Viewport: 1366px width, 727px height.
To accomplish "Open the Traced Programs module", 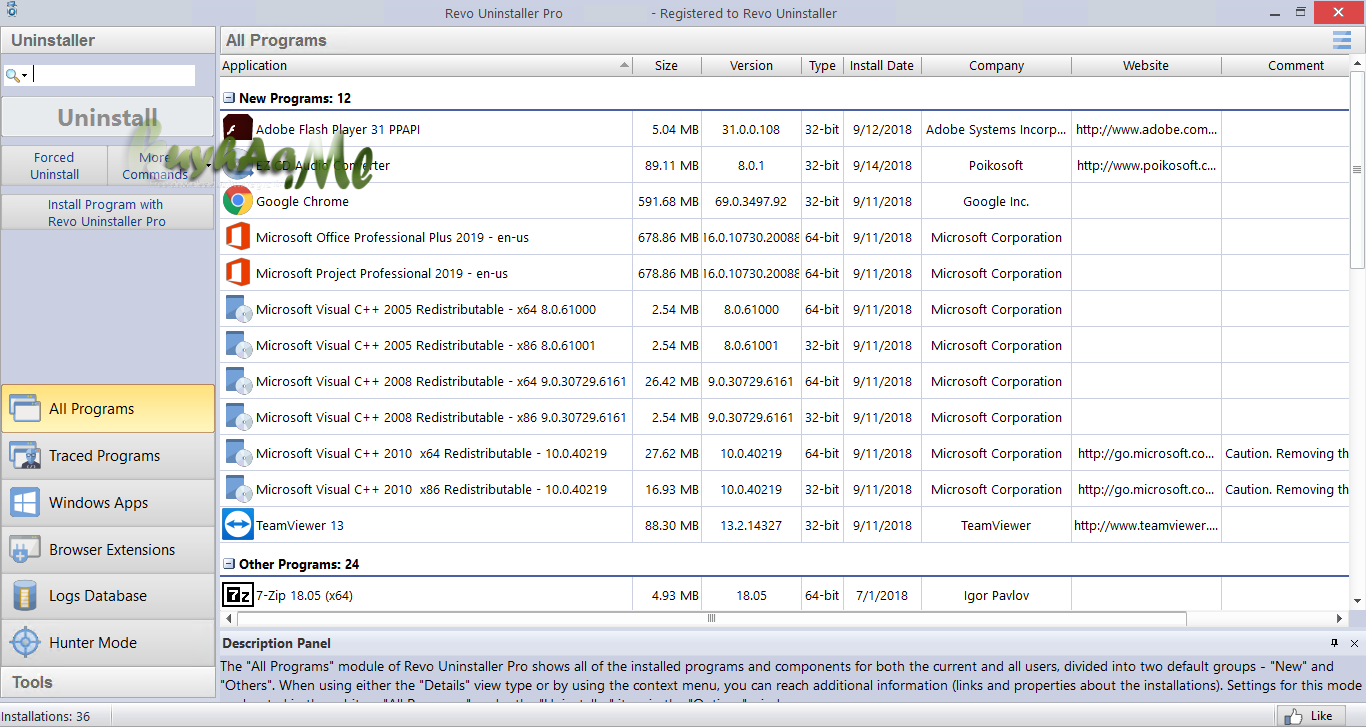I will tap(108, 456).
